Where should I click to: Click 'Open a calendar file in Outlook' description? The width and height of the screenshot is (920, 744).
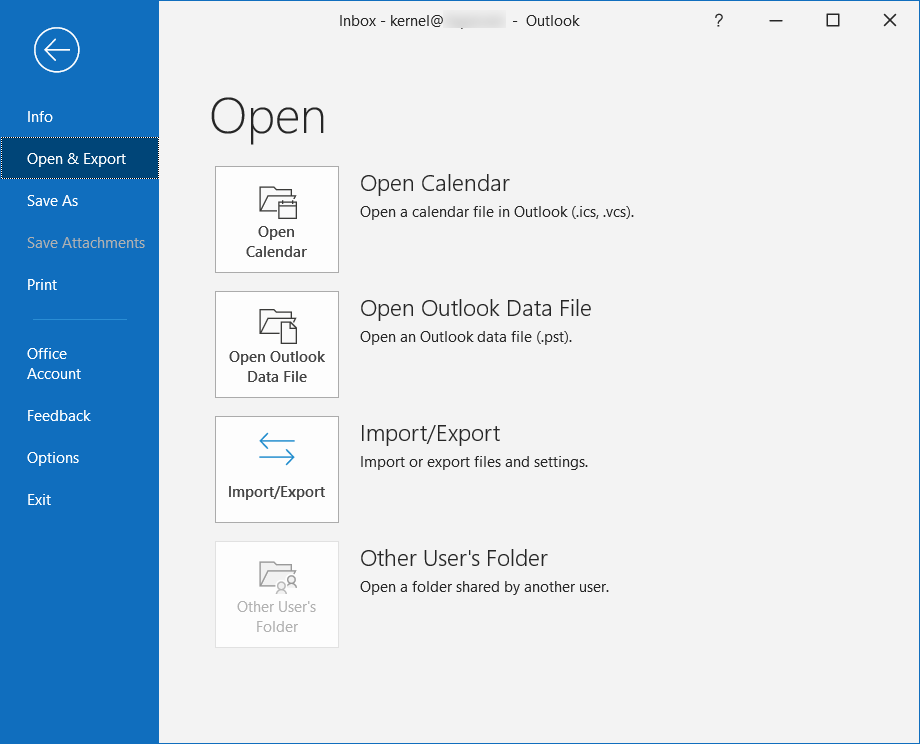click(x=497, y=212)
